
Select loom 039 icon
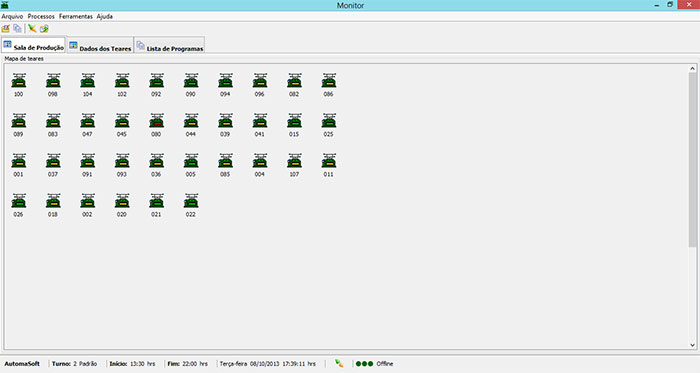pyautogui.click(x=225, y=121)
